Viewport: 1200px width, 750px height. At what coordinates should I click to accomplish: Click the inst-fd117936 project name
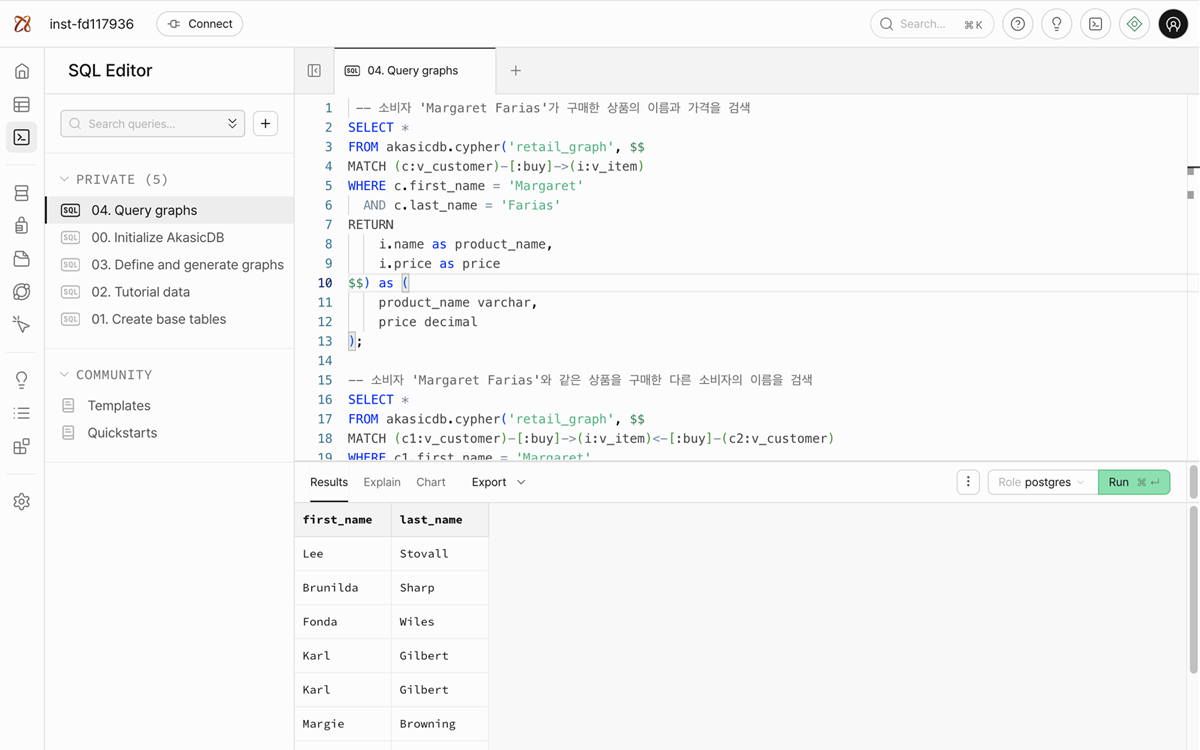(92, 24)
